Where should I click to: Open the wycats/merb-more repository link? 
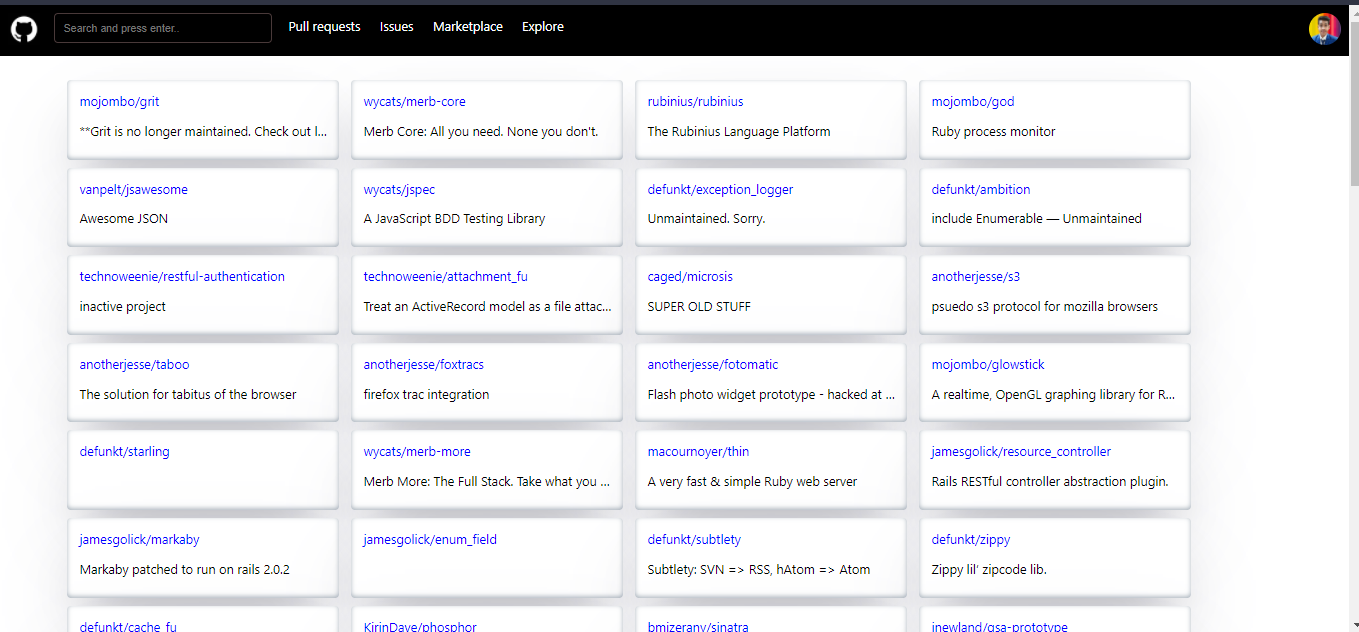tap(417, 452)
